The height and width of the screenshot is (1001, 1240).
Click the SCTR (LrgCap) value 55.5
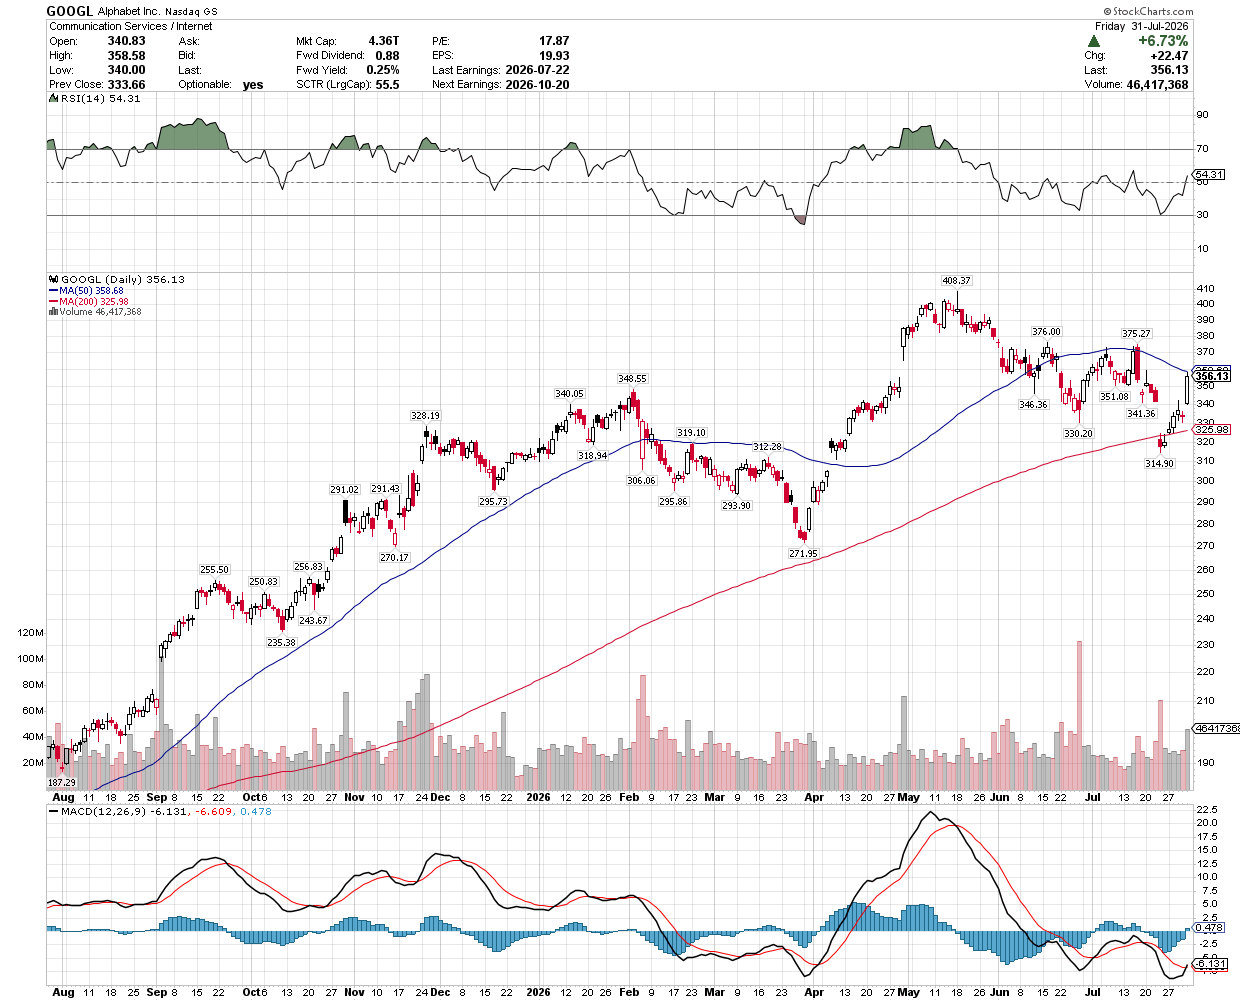coord(387,85)
